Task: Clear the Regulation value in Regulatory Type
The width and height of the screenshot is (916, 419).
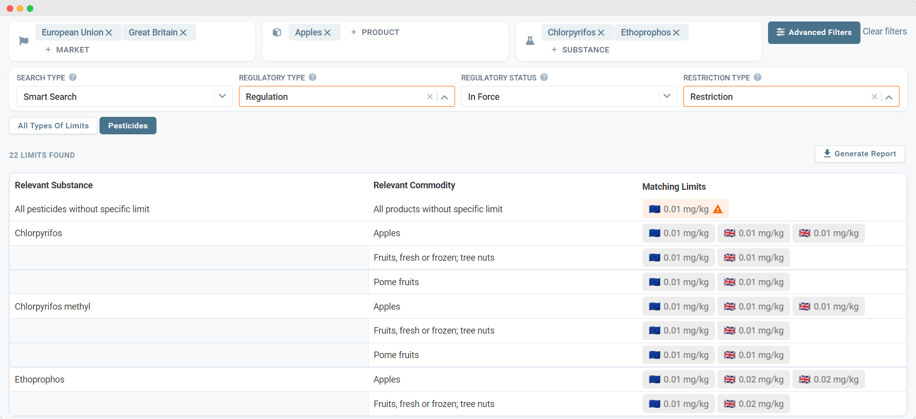Action: tap(430, 97)
